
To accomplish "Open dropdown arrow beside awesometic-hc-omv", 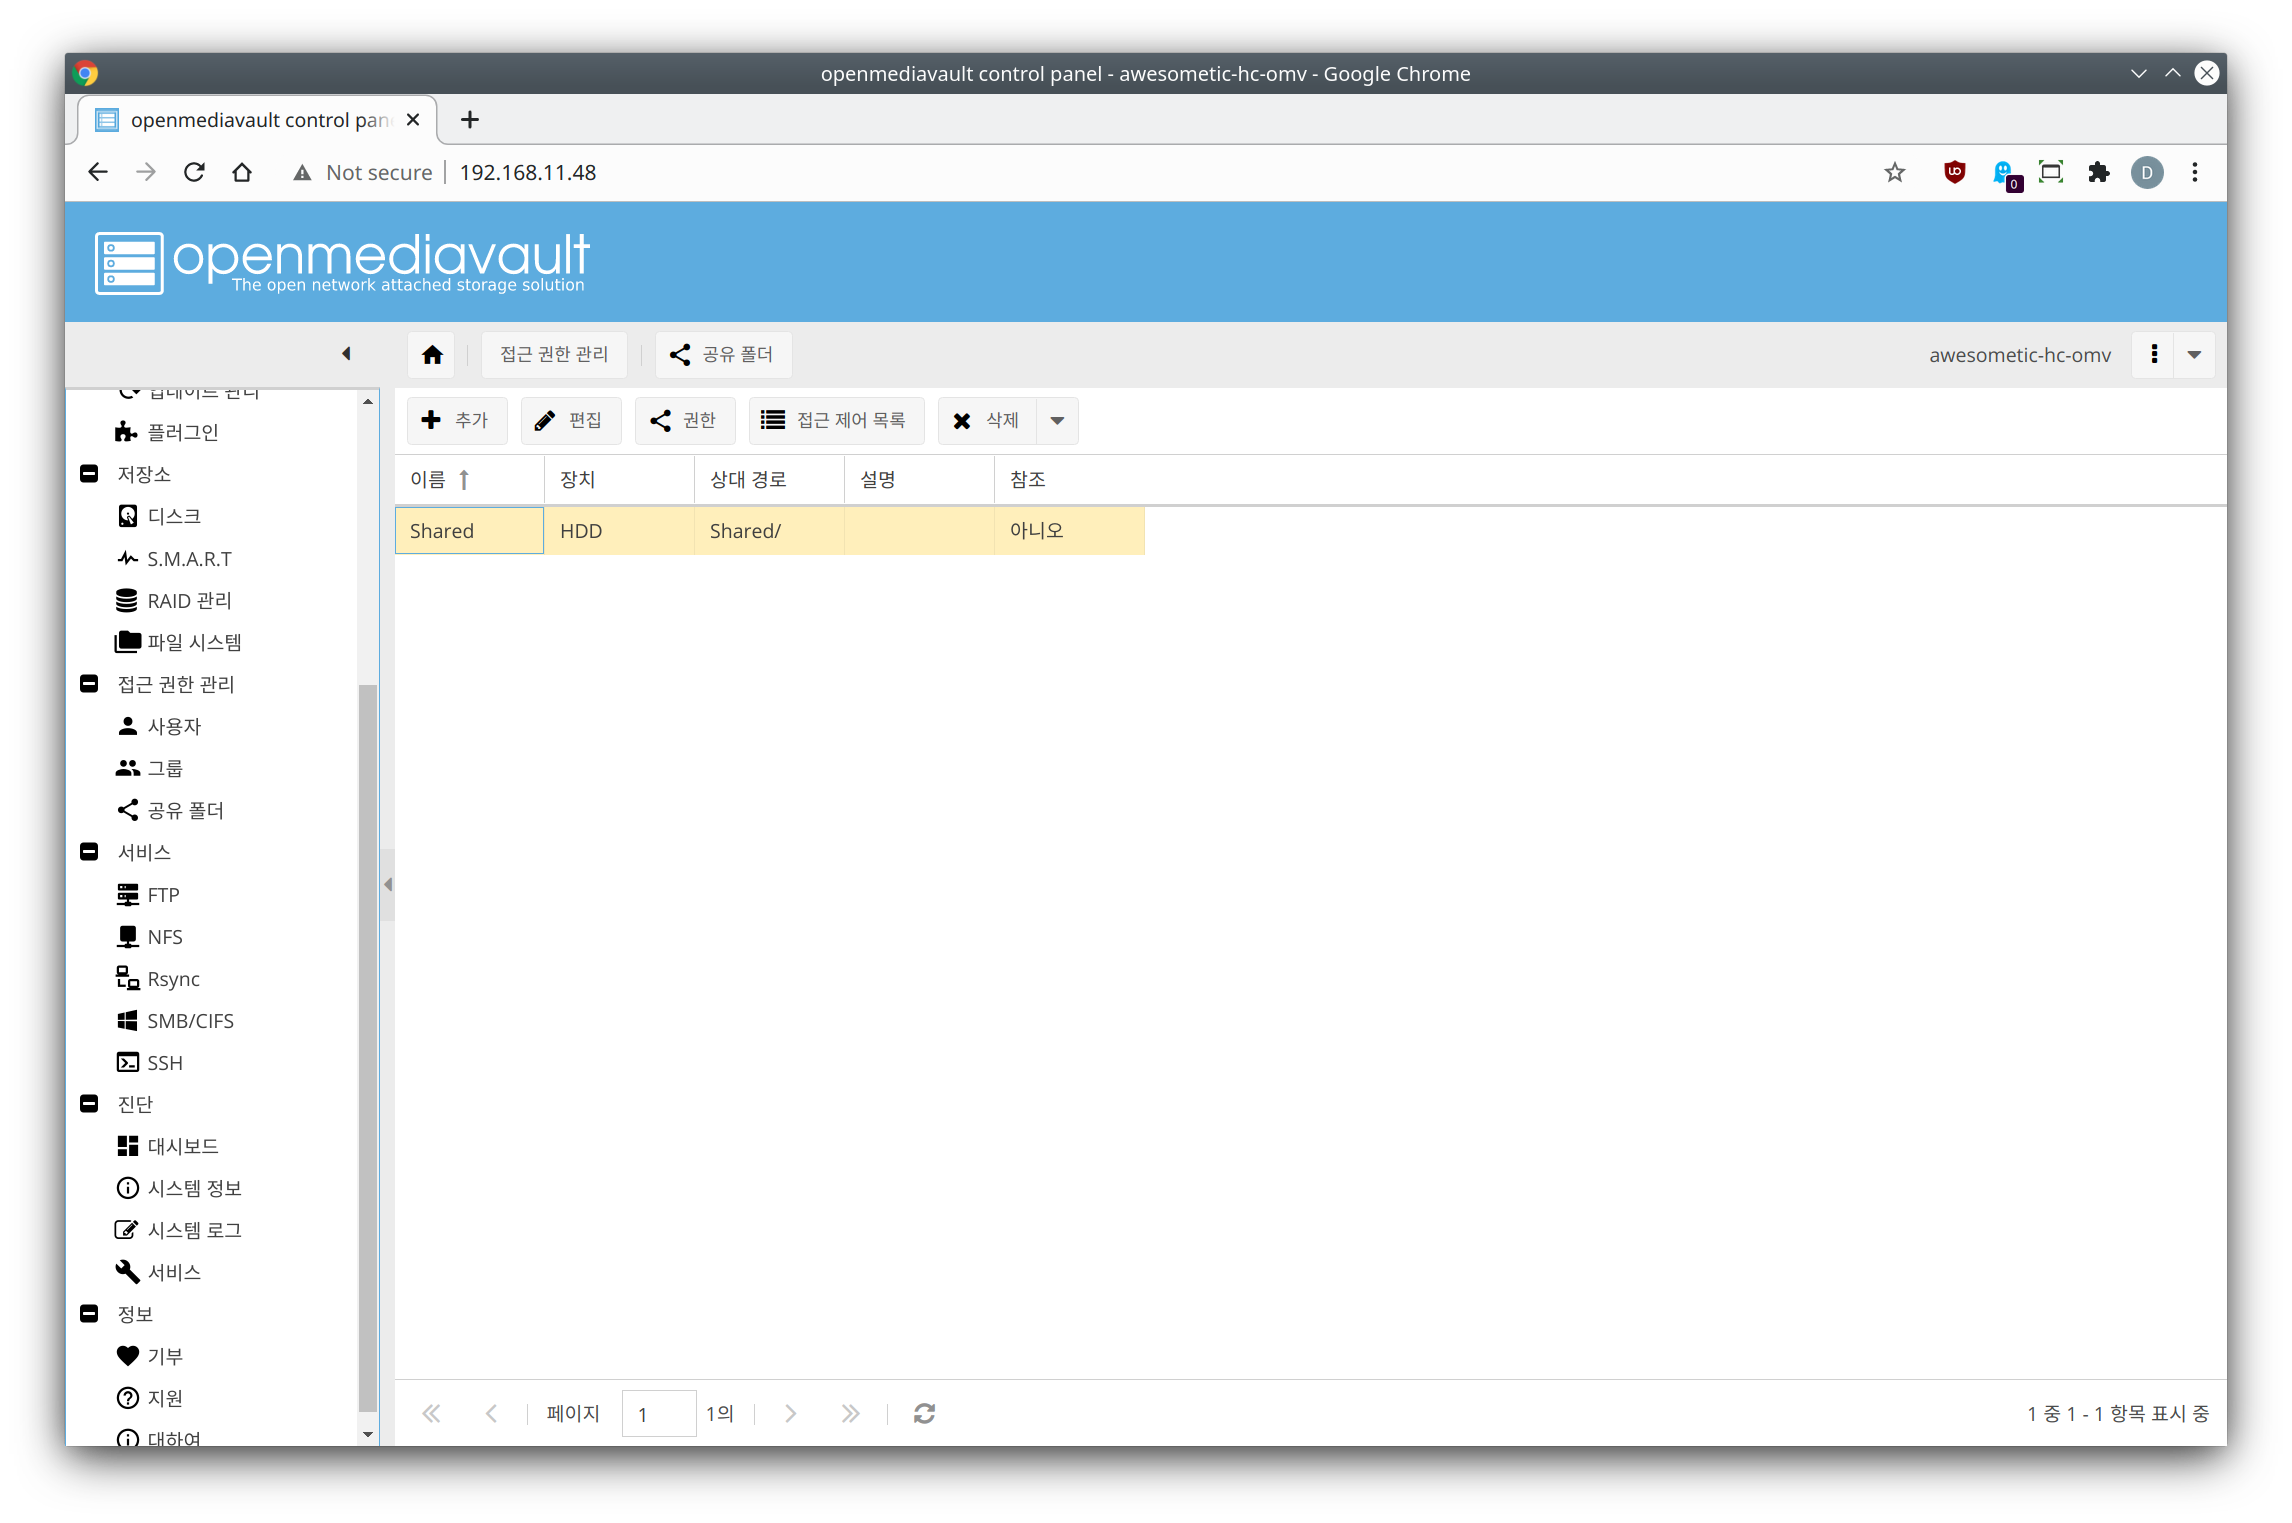I will 2194,355.
